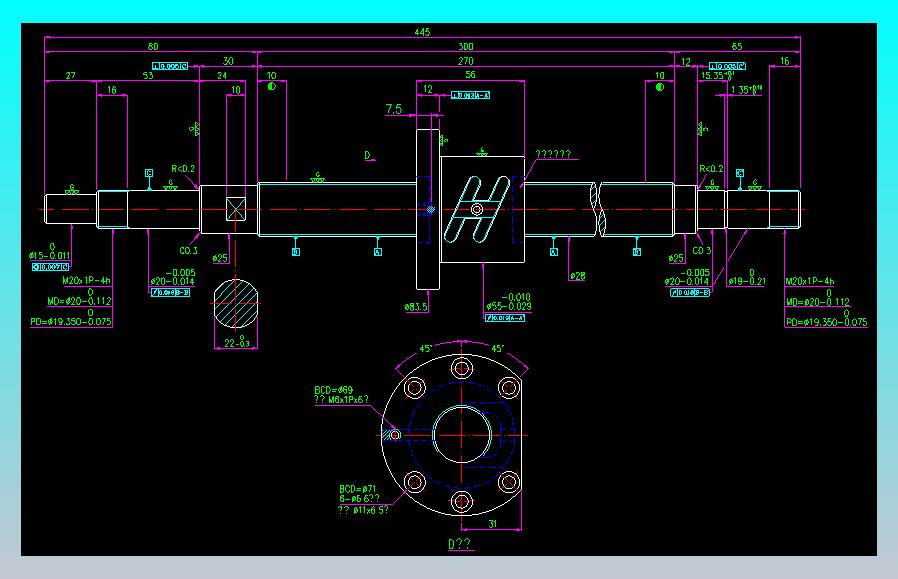898x579 pixels.
Task: Select the 270 thread length dimension
Action: (466, 61)
